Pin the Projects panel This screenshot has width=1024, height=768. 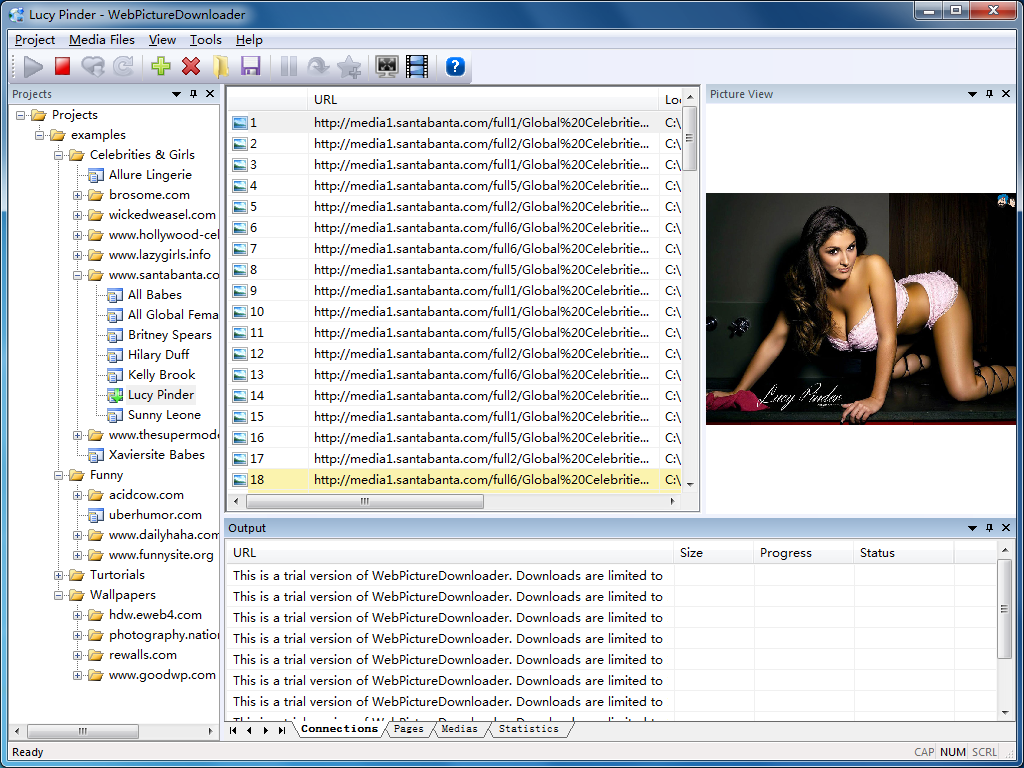(193, 94)
